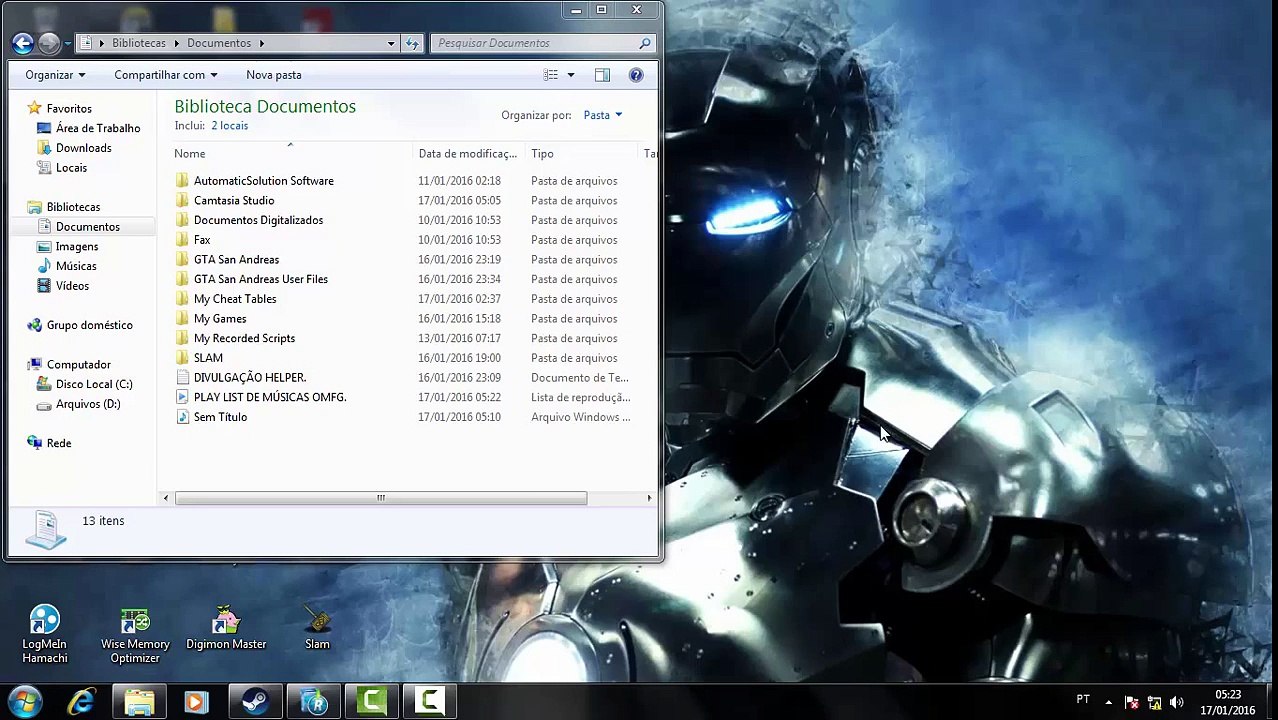Select Grupo doméstico in the sidebar
This screenshot has width=1278, height=720.
(89, 325)
